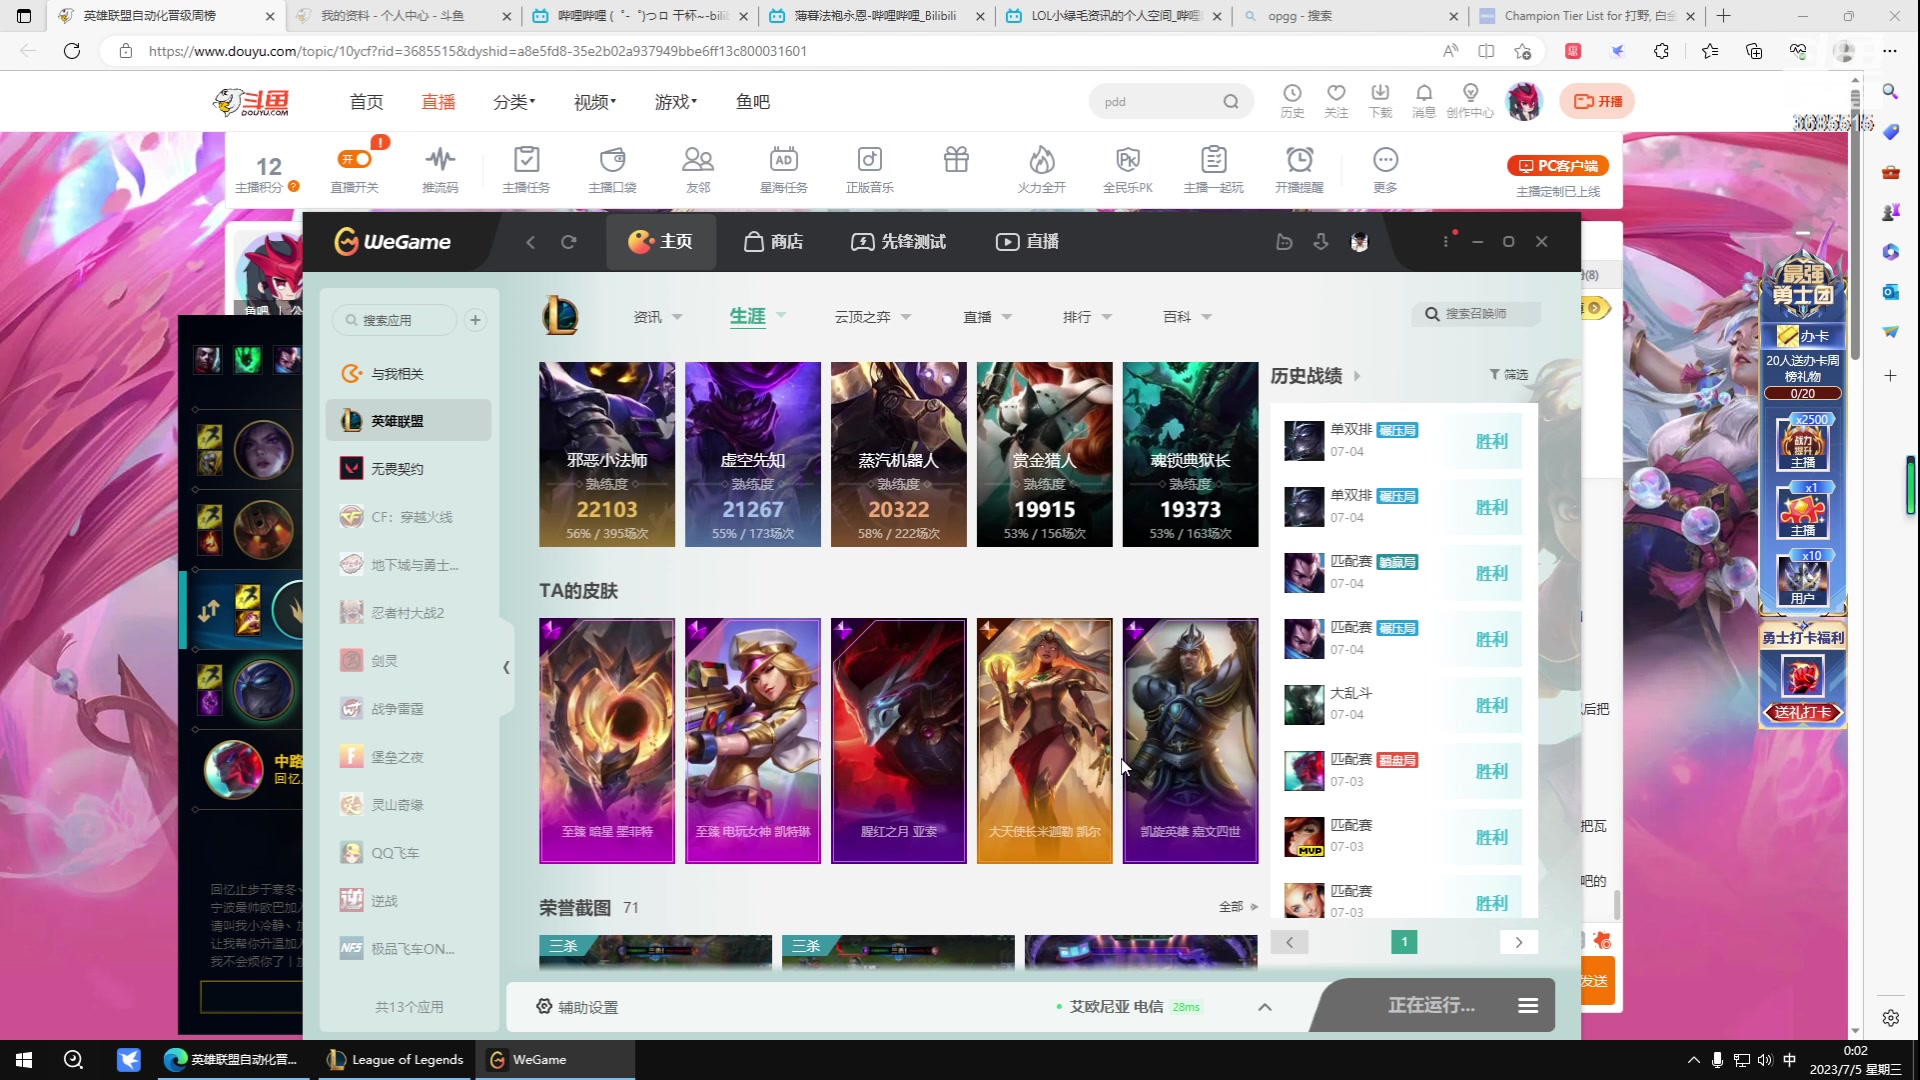Click Douyu search magnifier icon
Viewport: 1920px width, 1080px height.
point(1230,101)
